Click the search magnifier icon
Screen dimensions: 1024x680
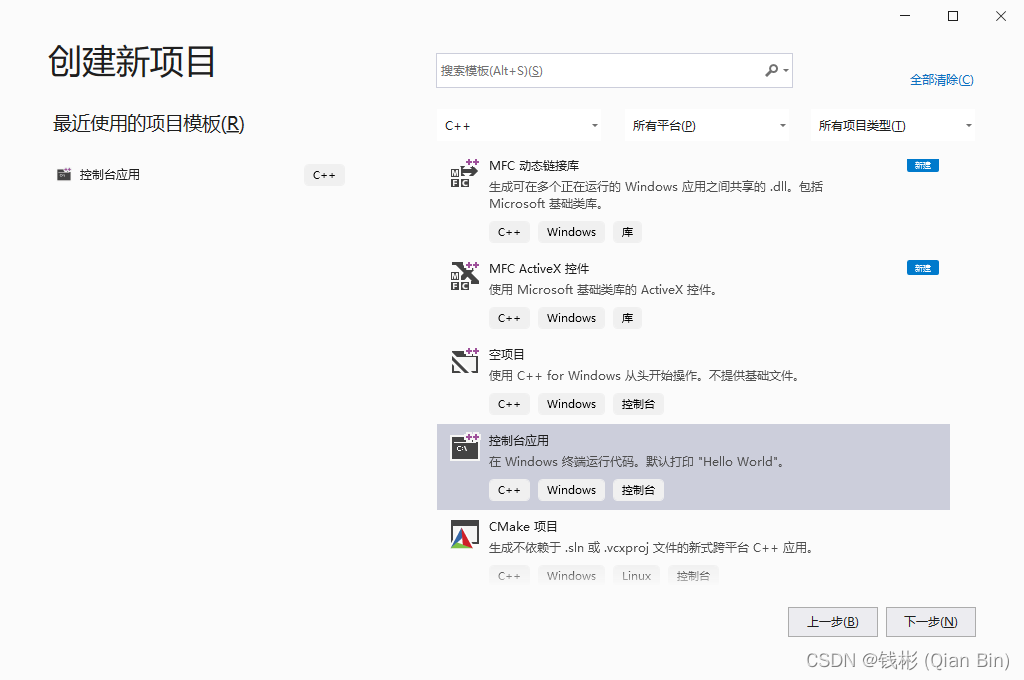coord(772,70)
